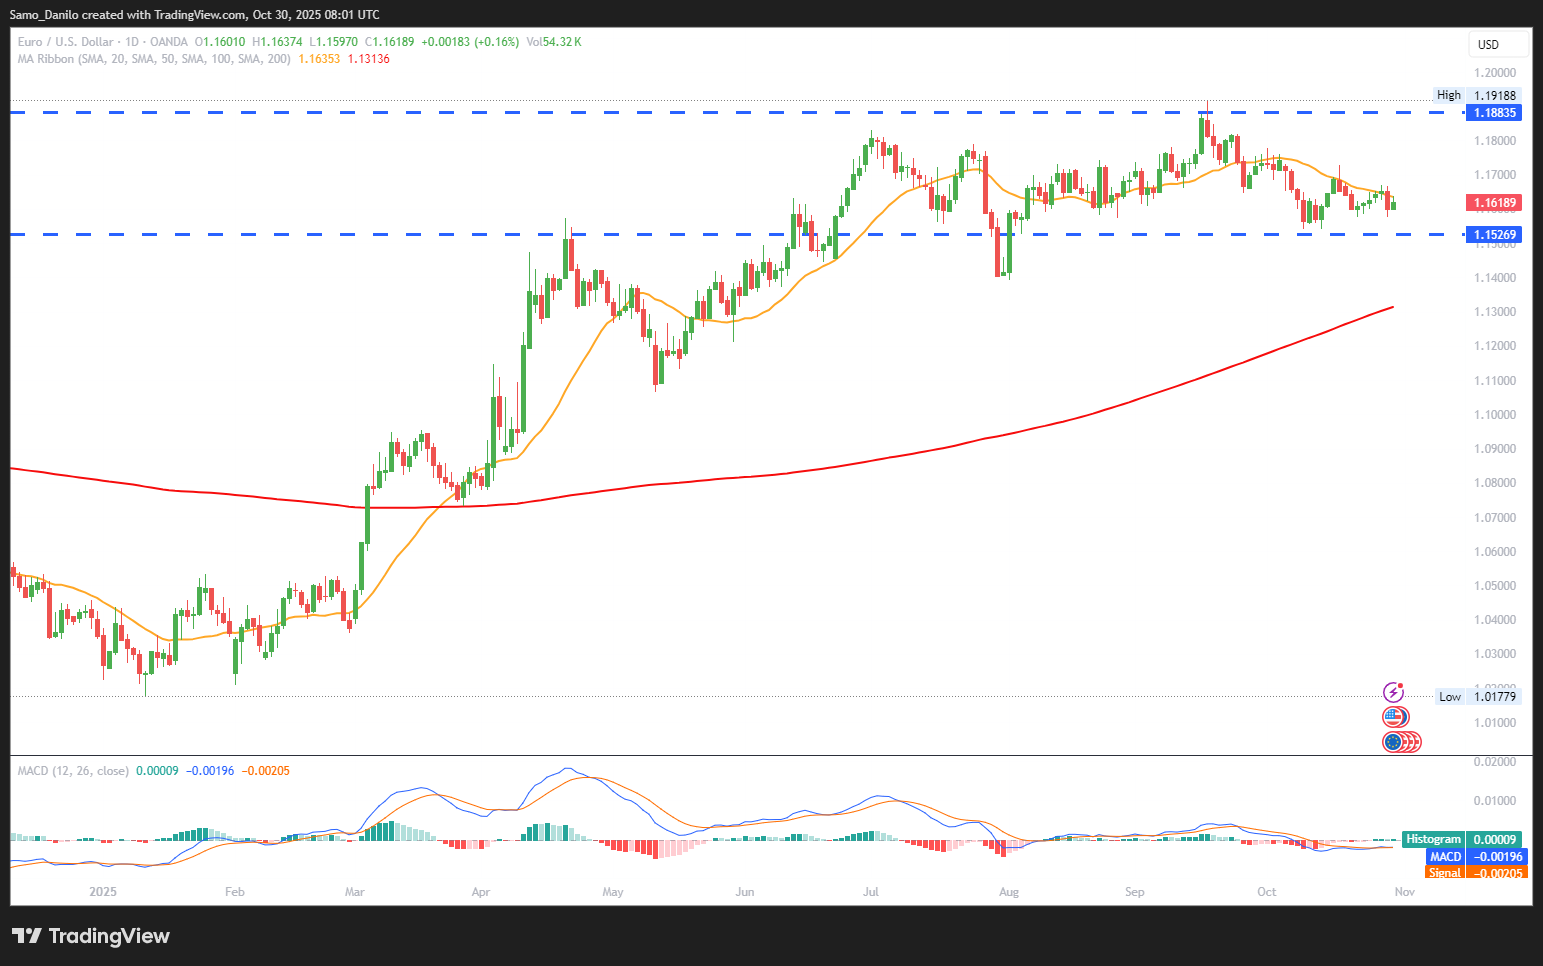This screenshot has width=1543, height=966.
Task: Open the USD currency selector
Action: click(x=1489, y=44)
